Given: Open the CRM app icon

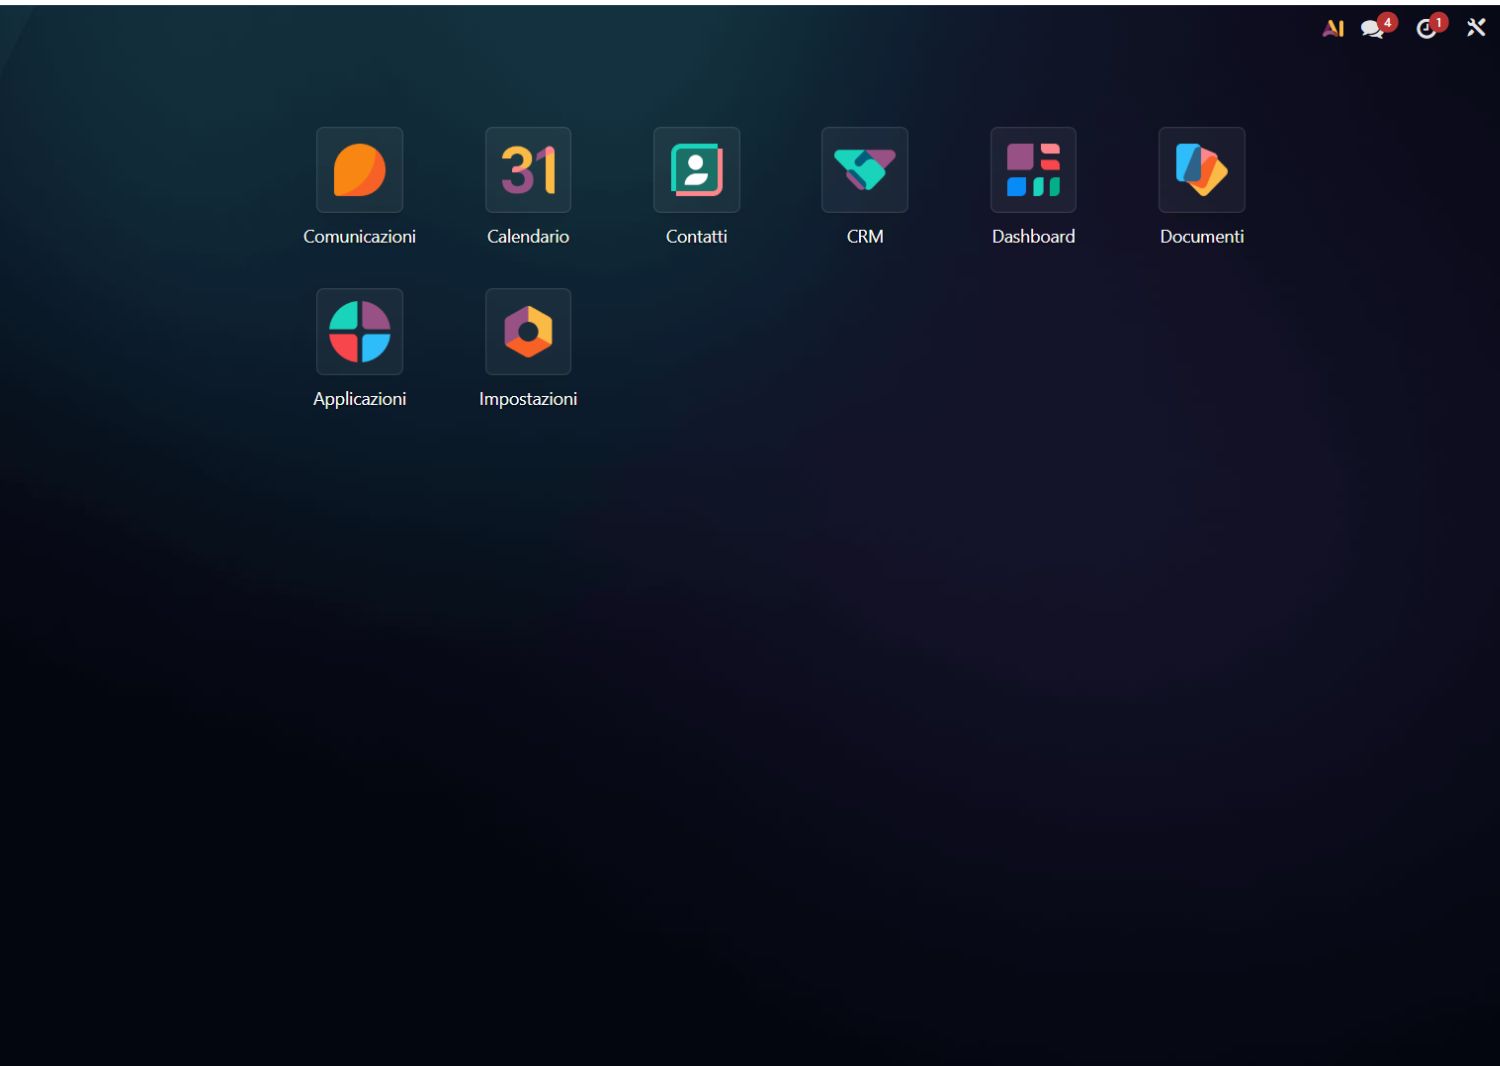Looking at the screenshot, I should coord(865,170).
